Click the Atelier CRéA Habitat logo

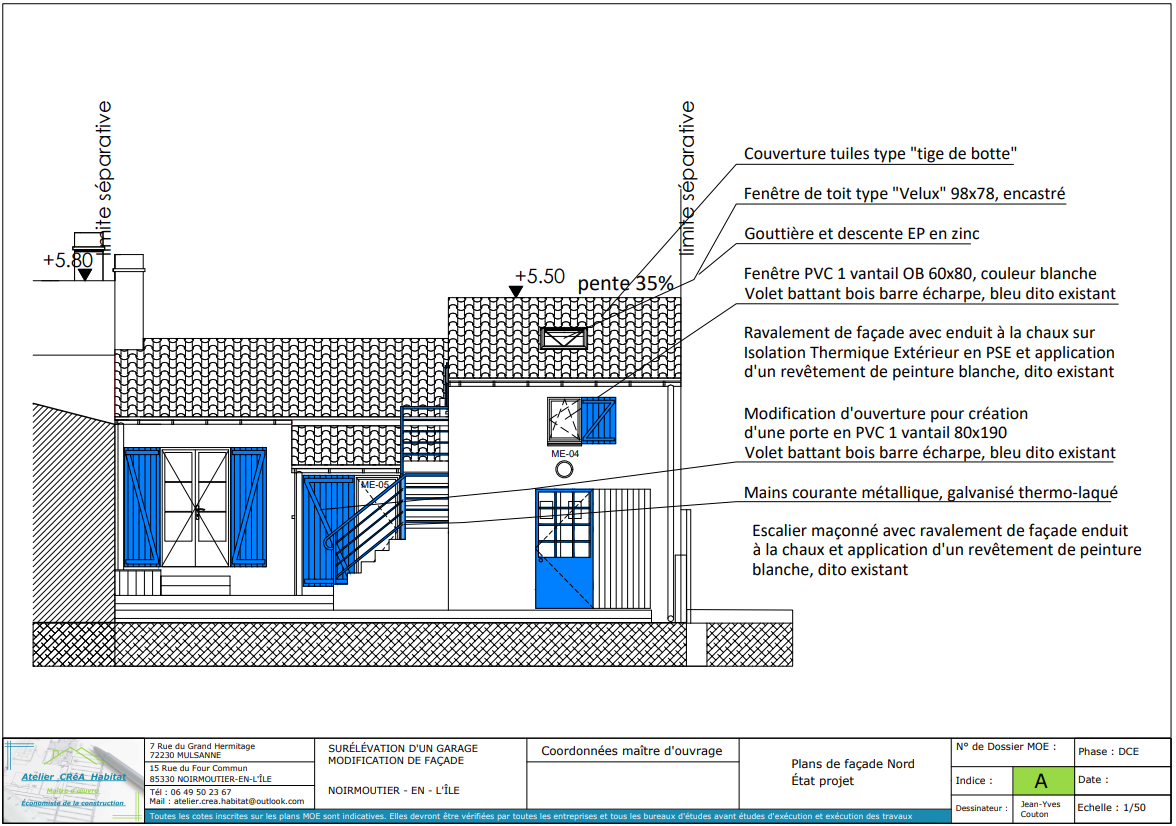(74, 781)
